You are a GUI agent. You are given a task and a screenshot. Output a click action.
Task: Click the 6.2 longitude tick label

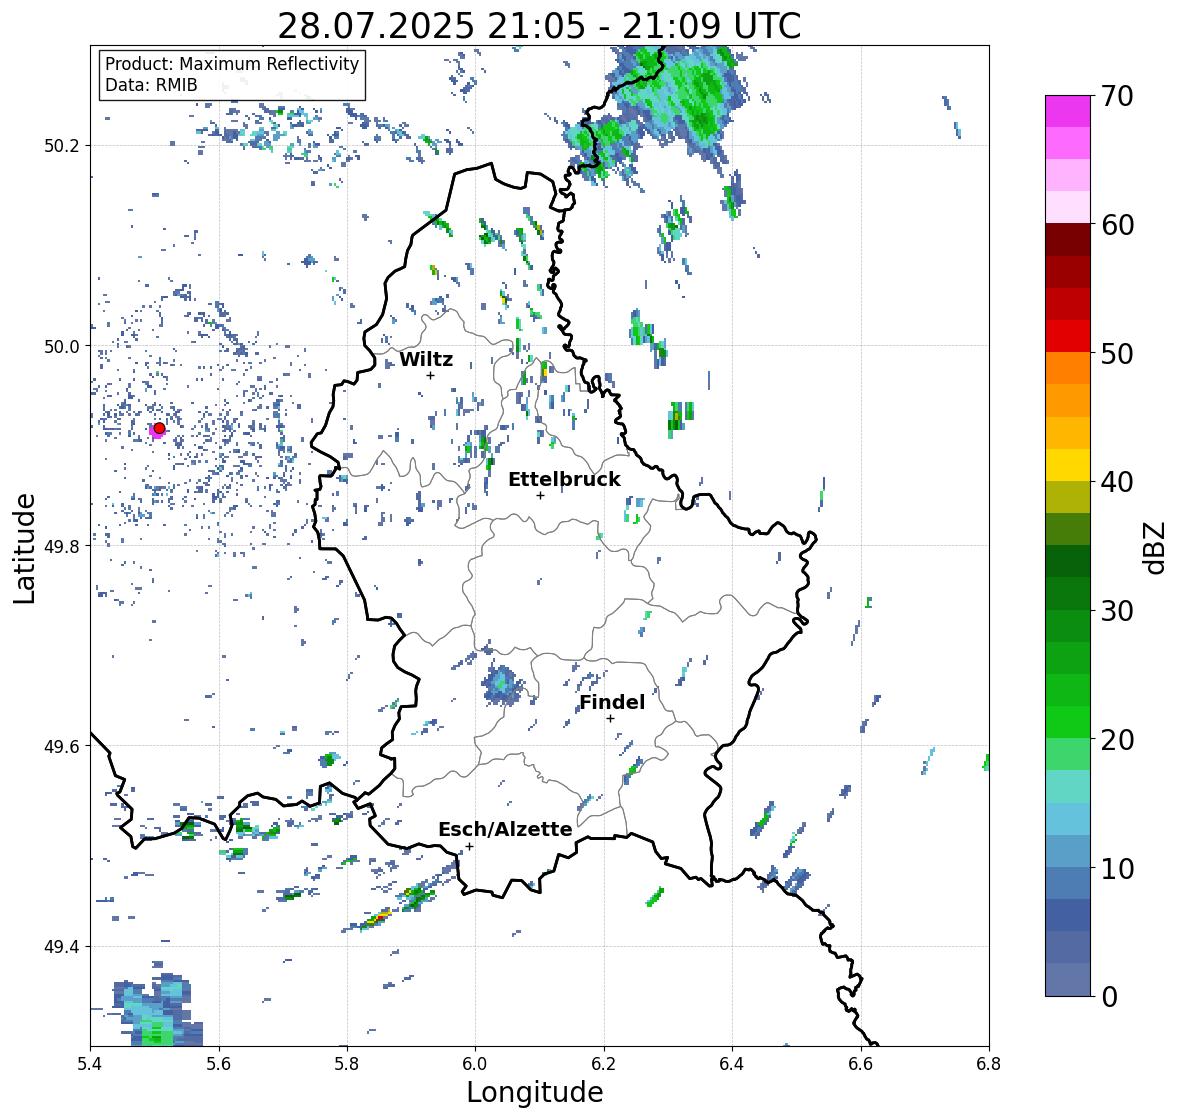click(604, 1064)
